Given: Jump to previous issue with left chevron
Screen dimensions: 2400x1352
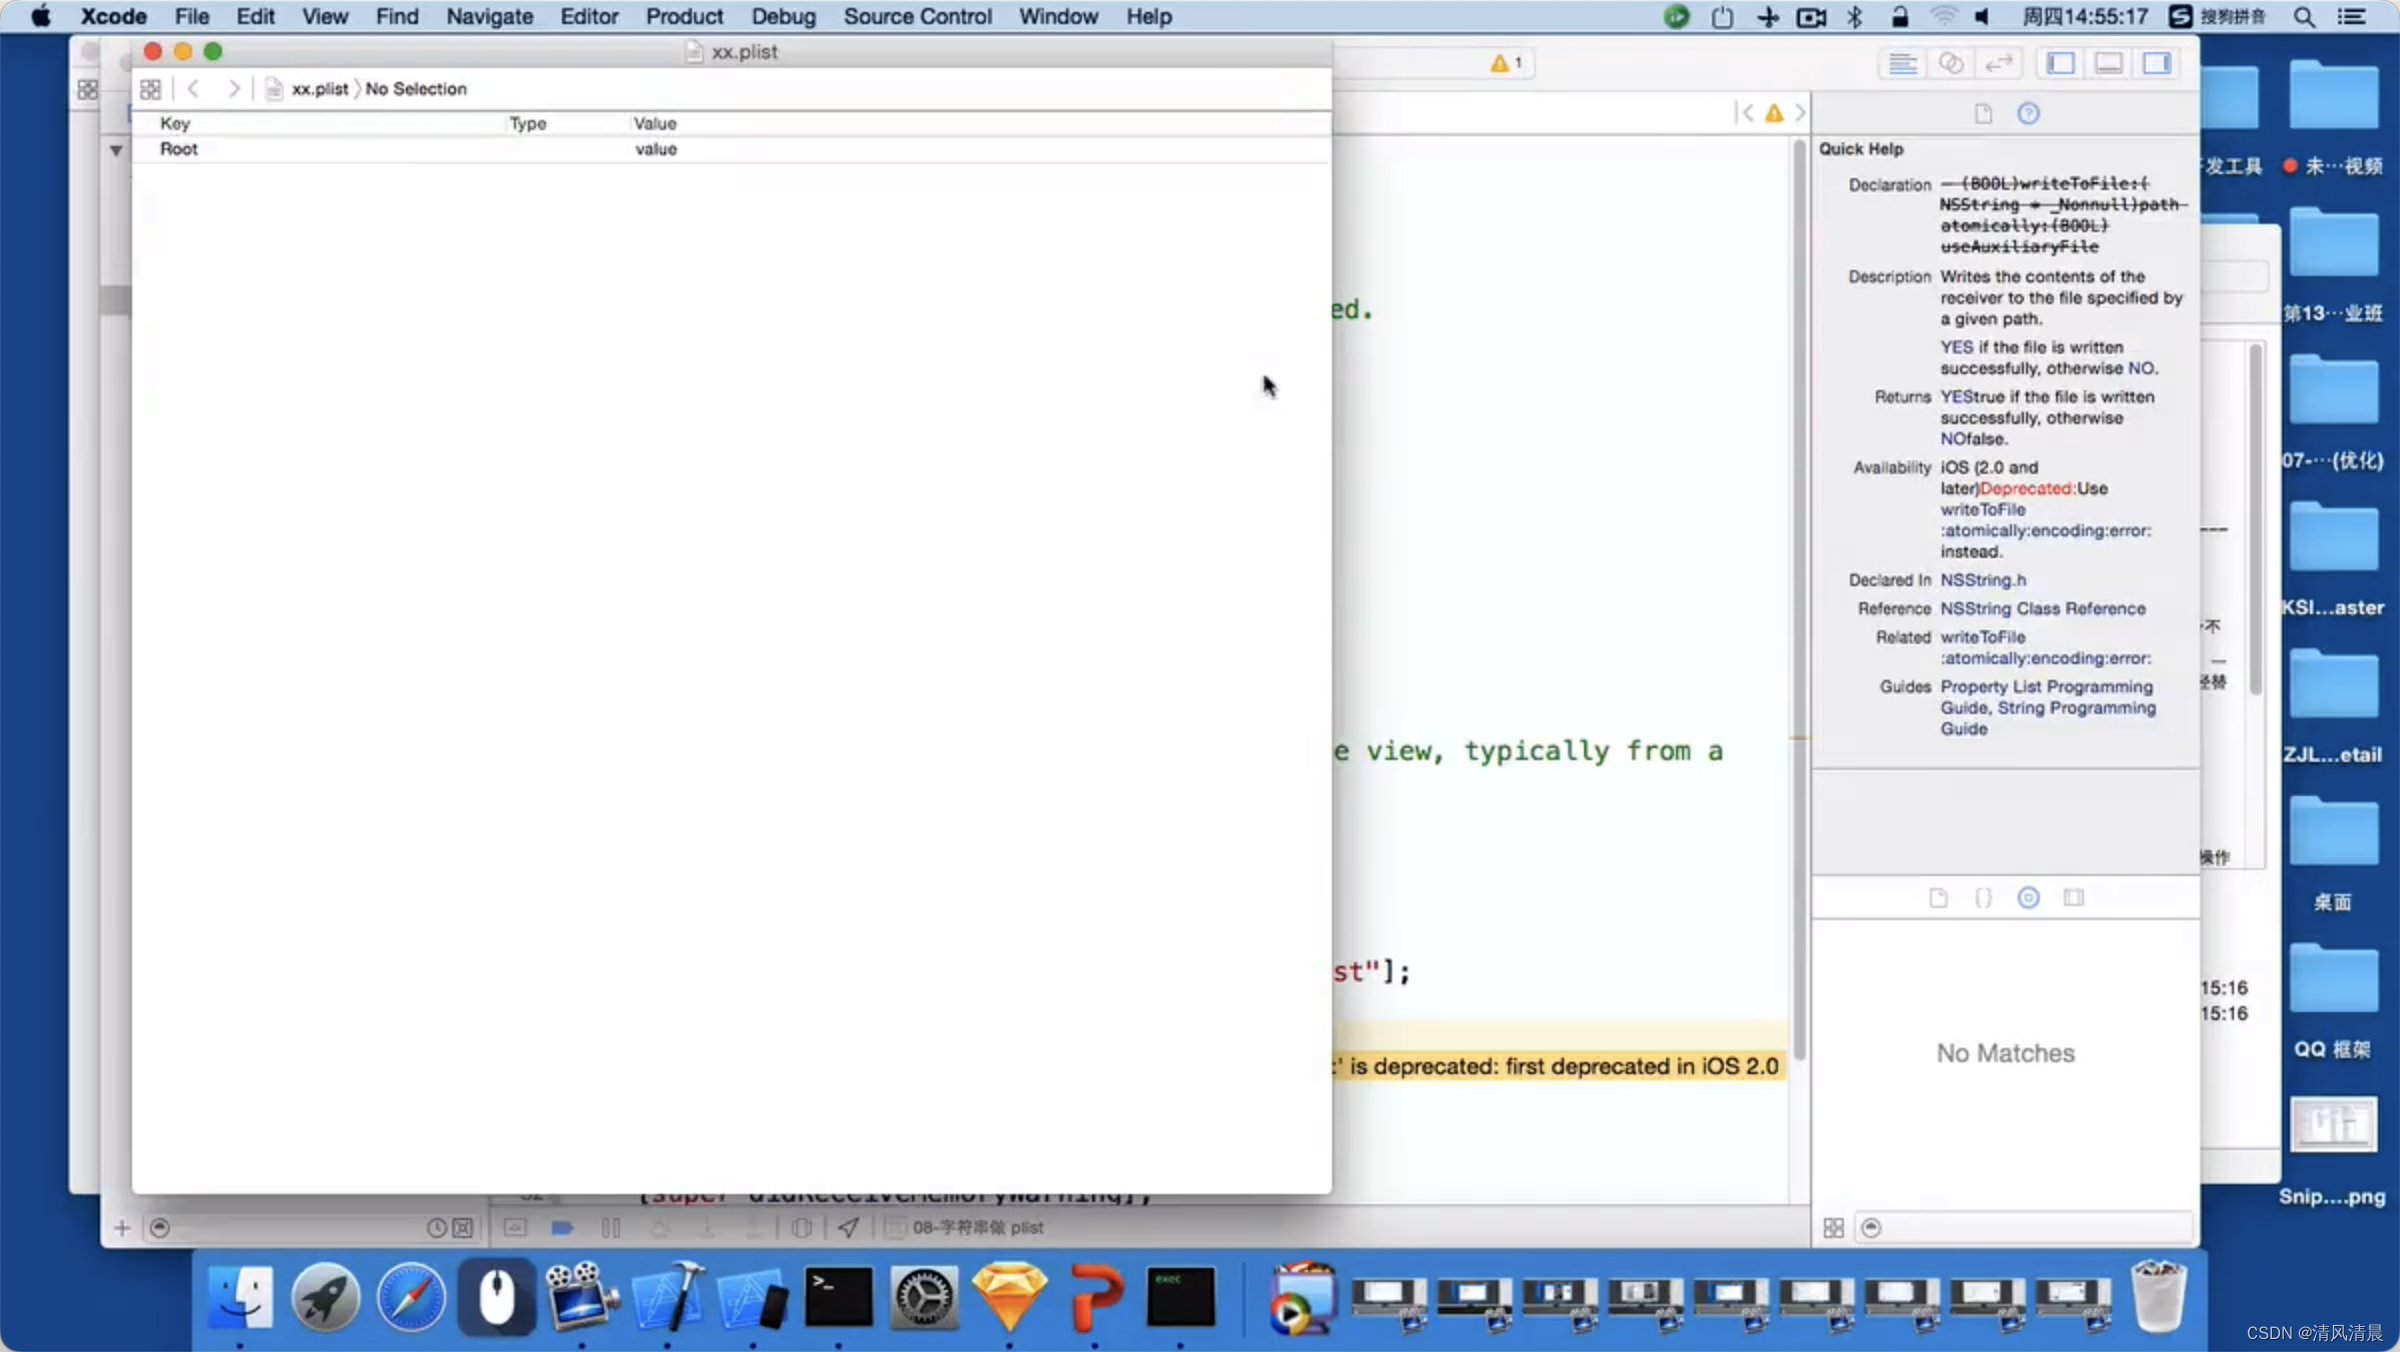Looking at the screenshot, I should pyautogui.click(x=1746, y=113).
